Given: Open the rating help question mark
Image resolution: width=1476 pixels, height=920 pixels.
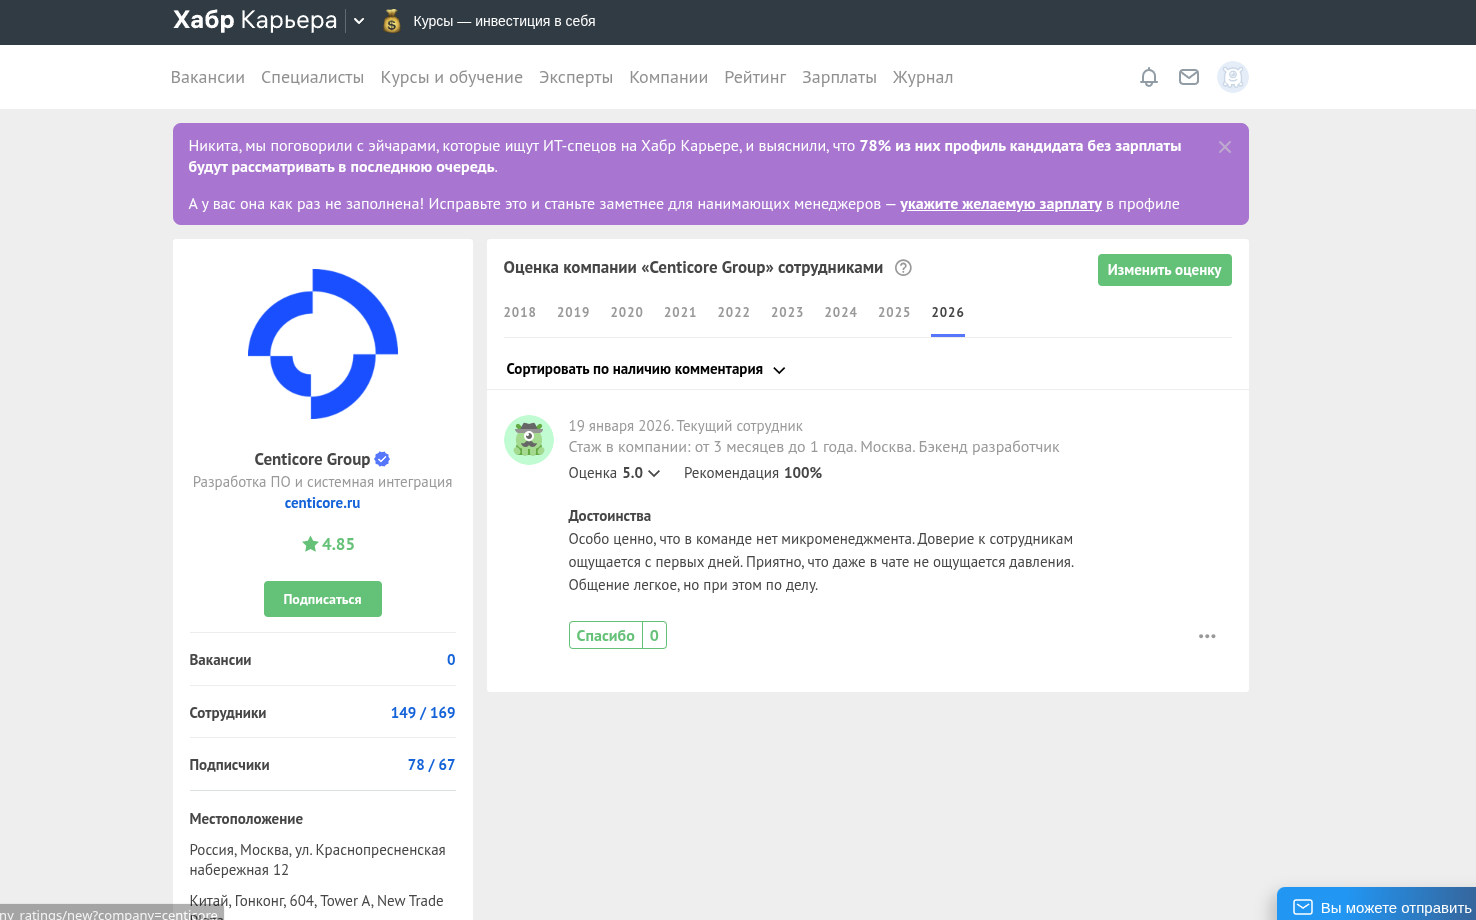Looking at the screenshot, I should coord(903,268).
